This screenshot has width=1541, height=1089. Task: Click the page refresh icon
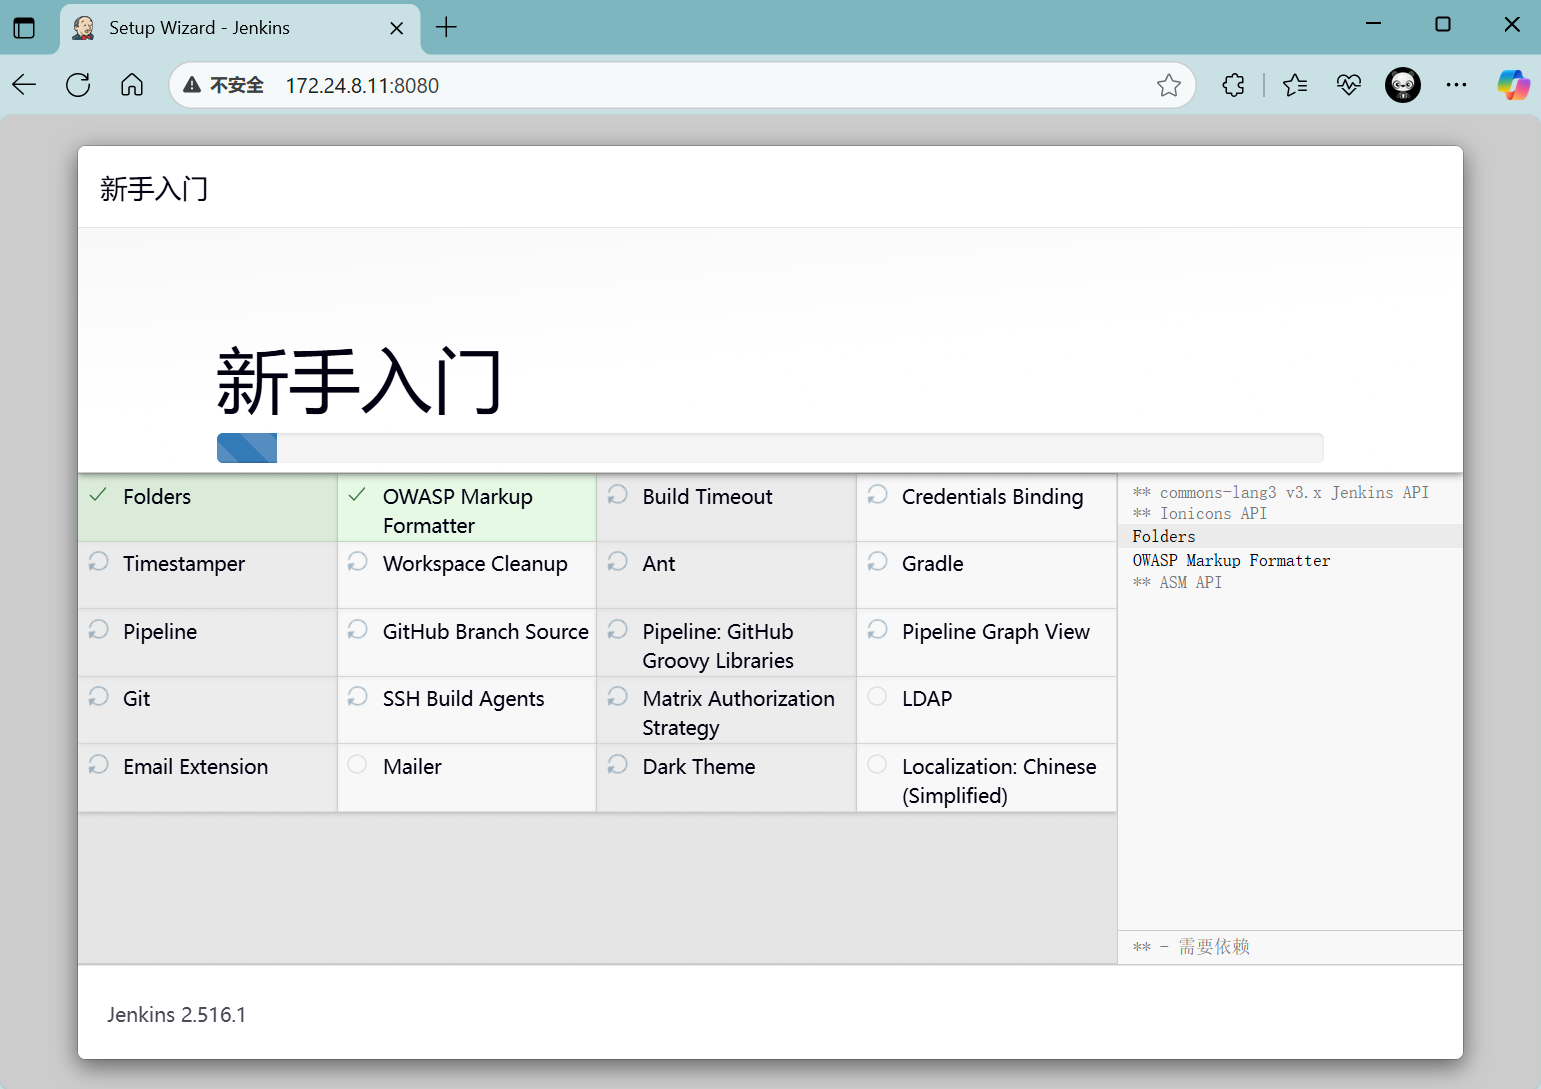point(78,85)
